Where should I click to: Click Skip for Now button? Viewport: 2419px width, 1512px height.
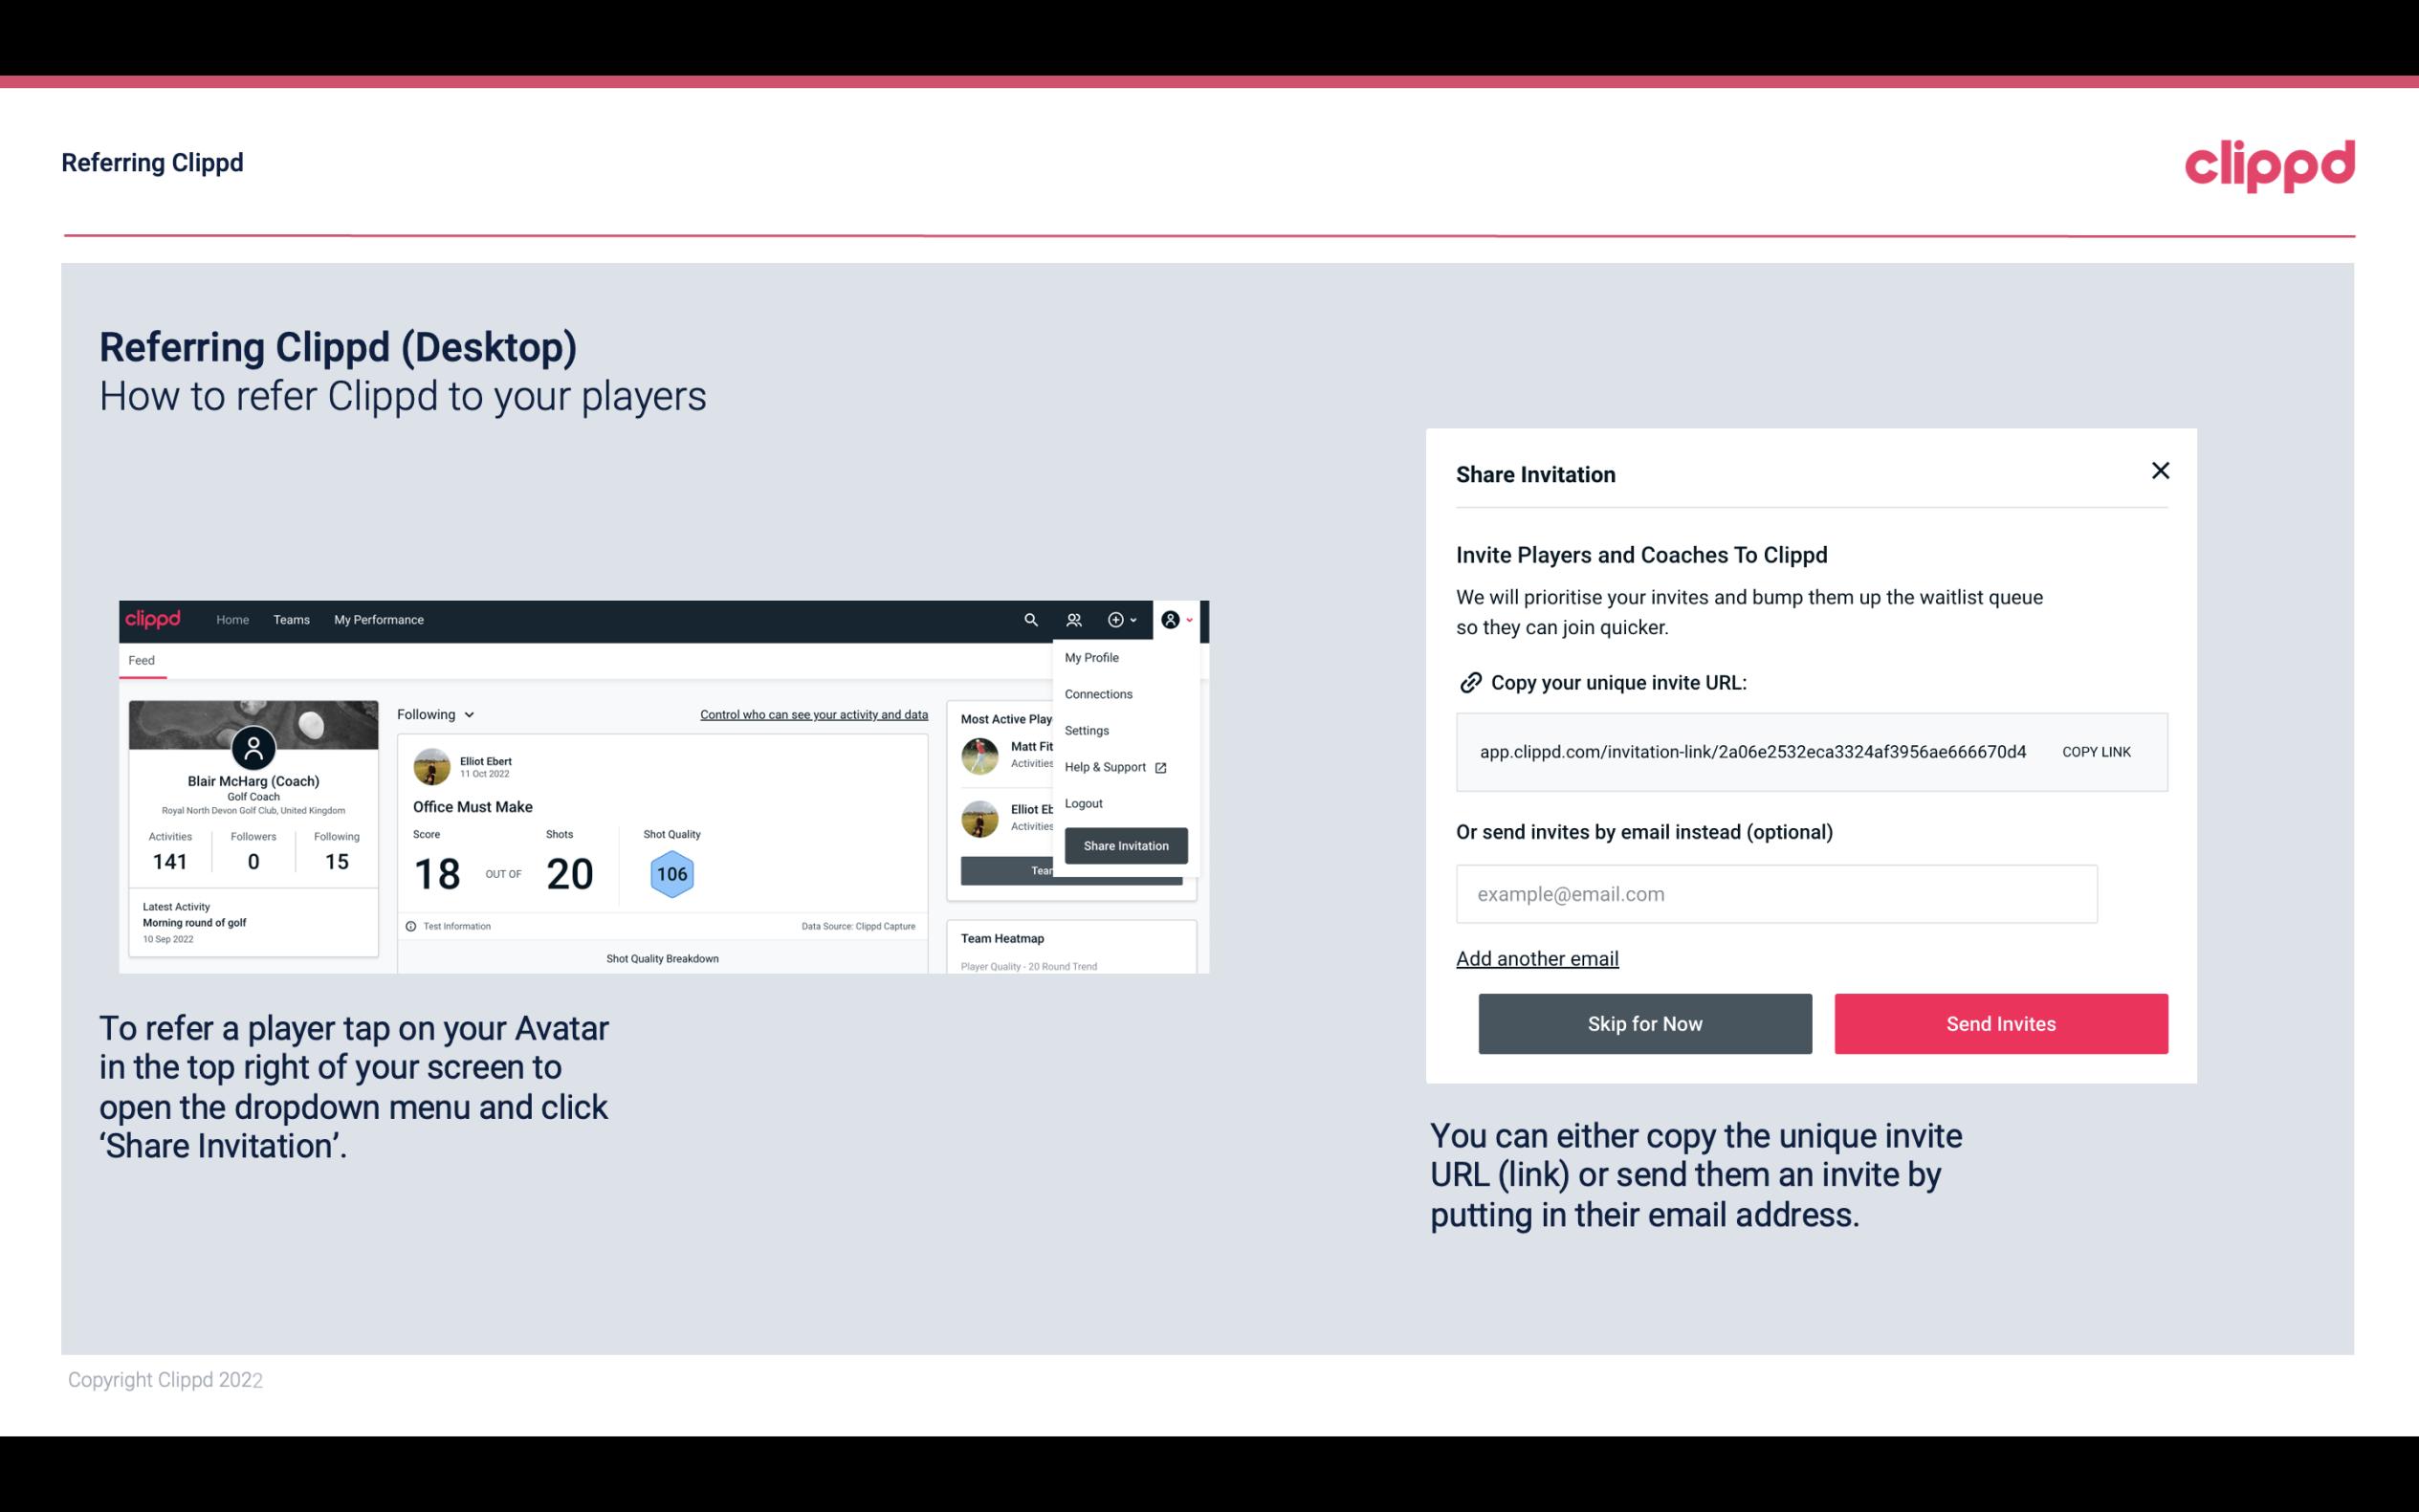point(1644,1022)
